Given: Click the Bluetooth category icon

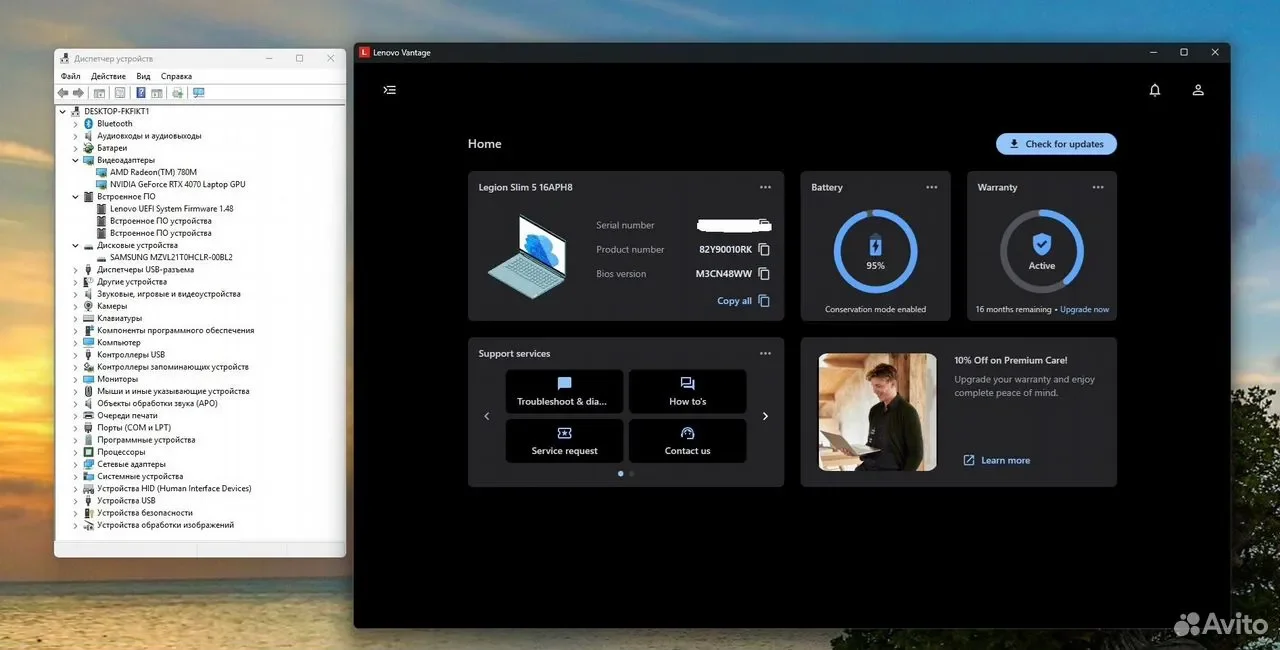Looking at the screenshot, I should pyautogui.click(x=88, y=124).
